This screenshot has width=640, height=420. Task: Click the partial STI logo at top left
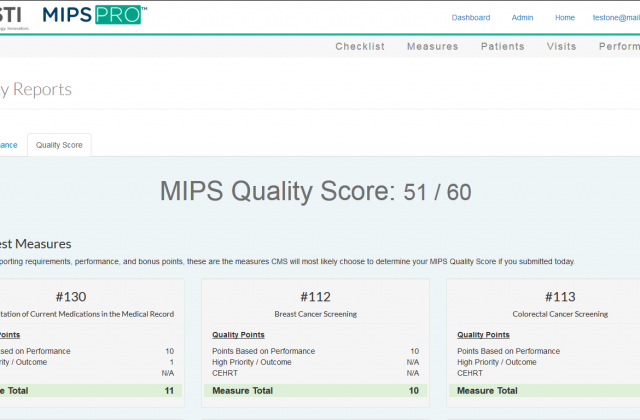(x=14, y=14)
